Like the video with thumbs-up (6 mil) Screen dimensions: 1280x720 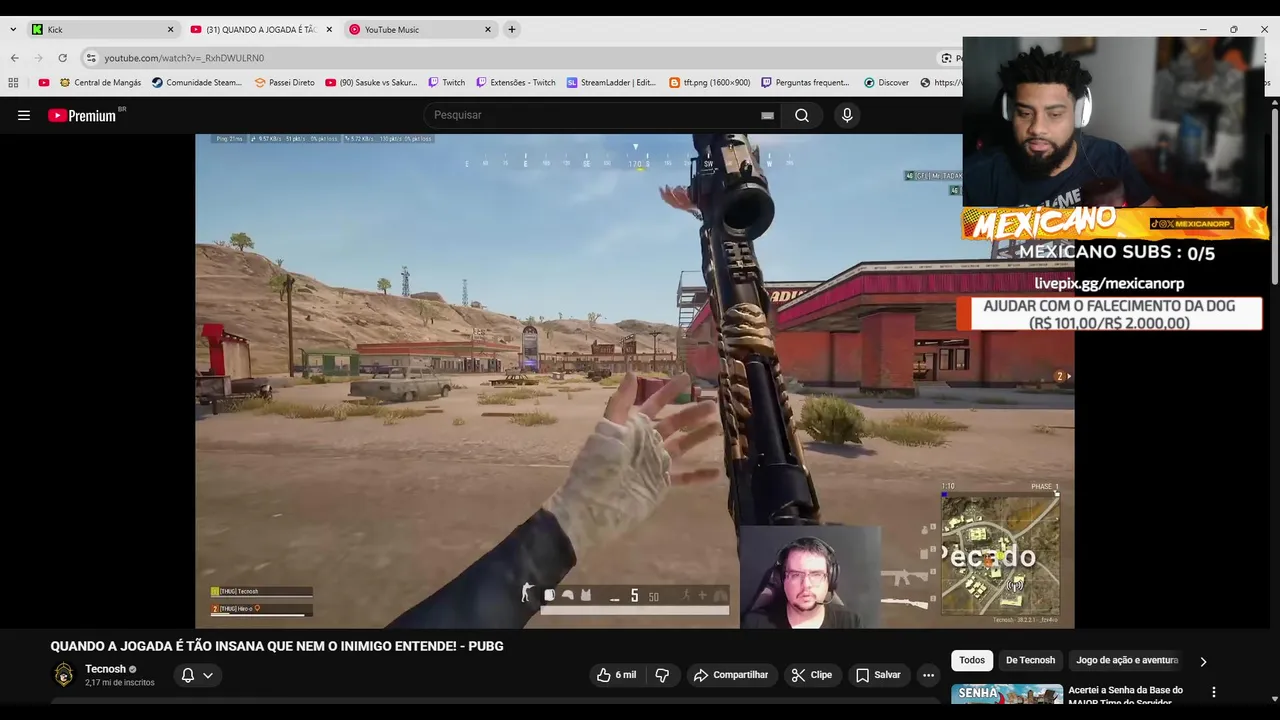tap(616, 675)
